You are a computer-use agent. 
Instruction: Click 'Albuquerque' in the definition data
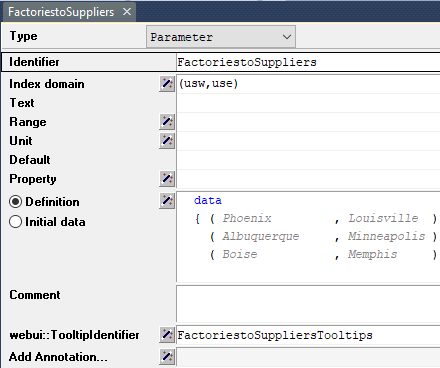pos(261,237)
